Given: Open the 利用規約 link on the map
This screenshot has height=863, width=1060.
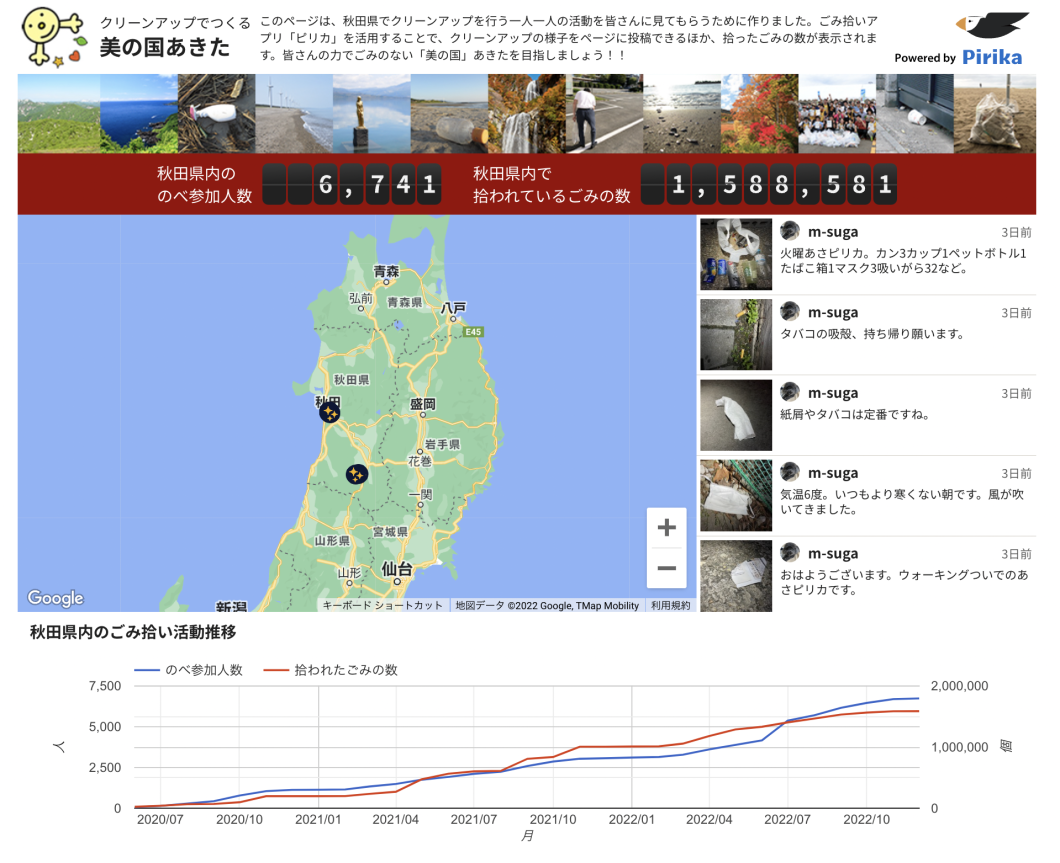Looking at the screenshot, I should click(x=671, y=606).
